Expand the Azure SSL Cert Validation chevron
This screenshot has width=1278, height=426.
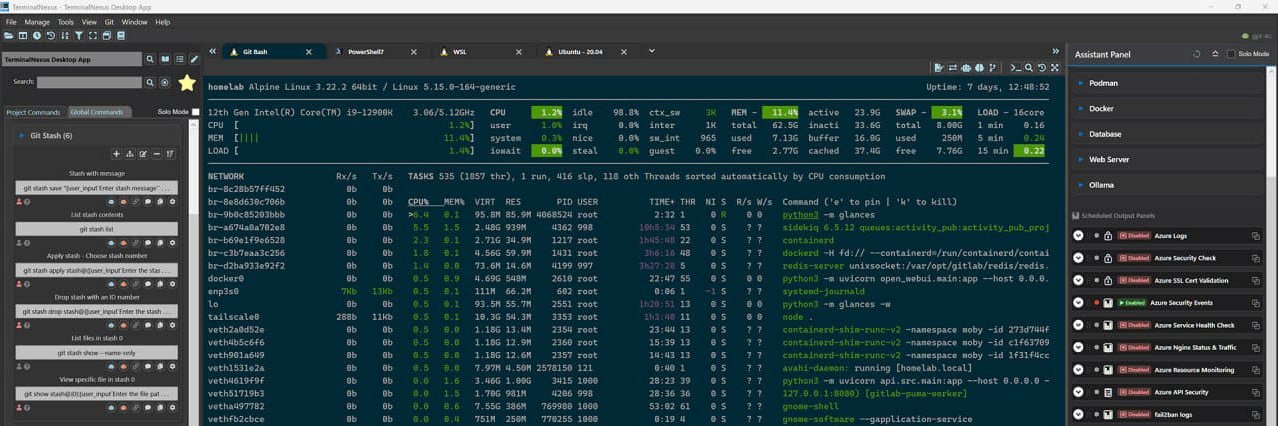click(1078, 281)
